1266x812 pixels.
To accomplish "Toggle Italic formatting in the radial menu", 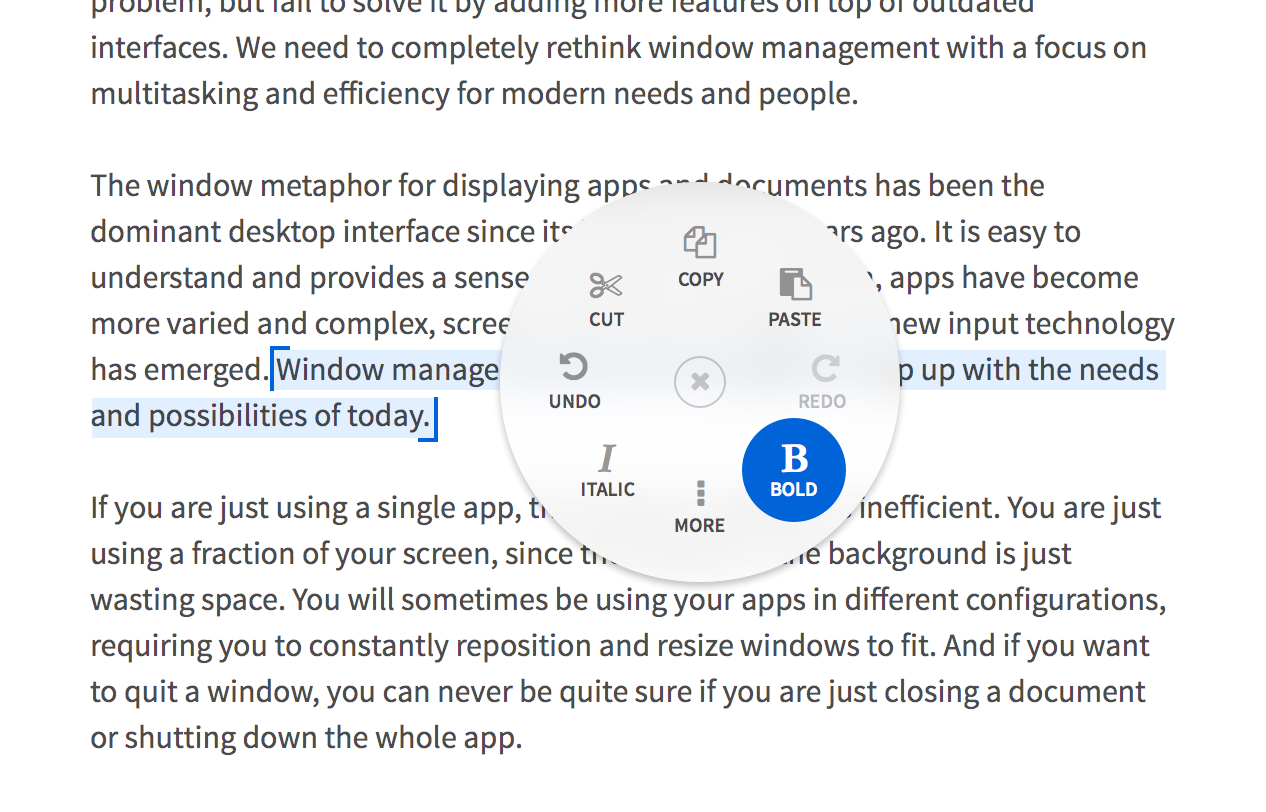I will click(x=606, y=459).
